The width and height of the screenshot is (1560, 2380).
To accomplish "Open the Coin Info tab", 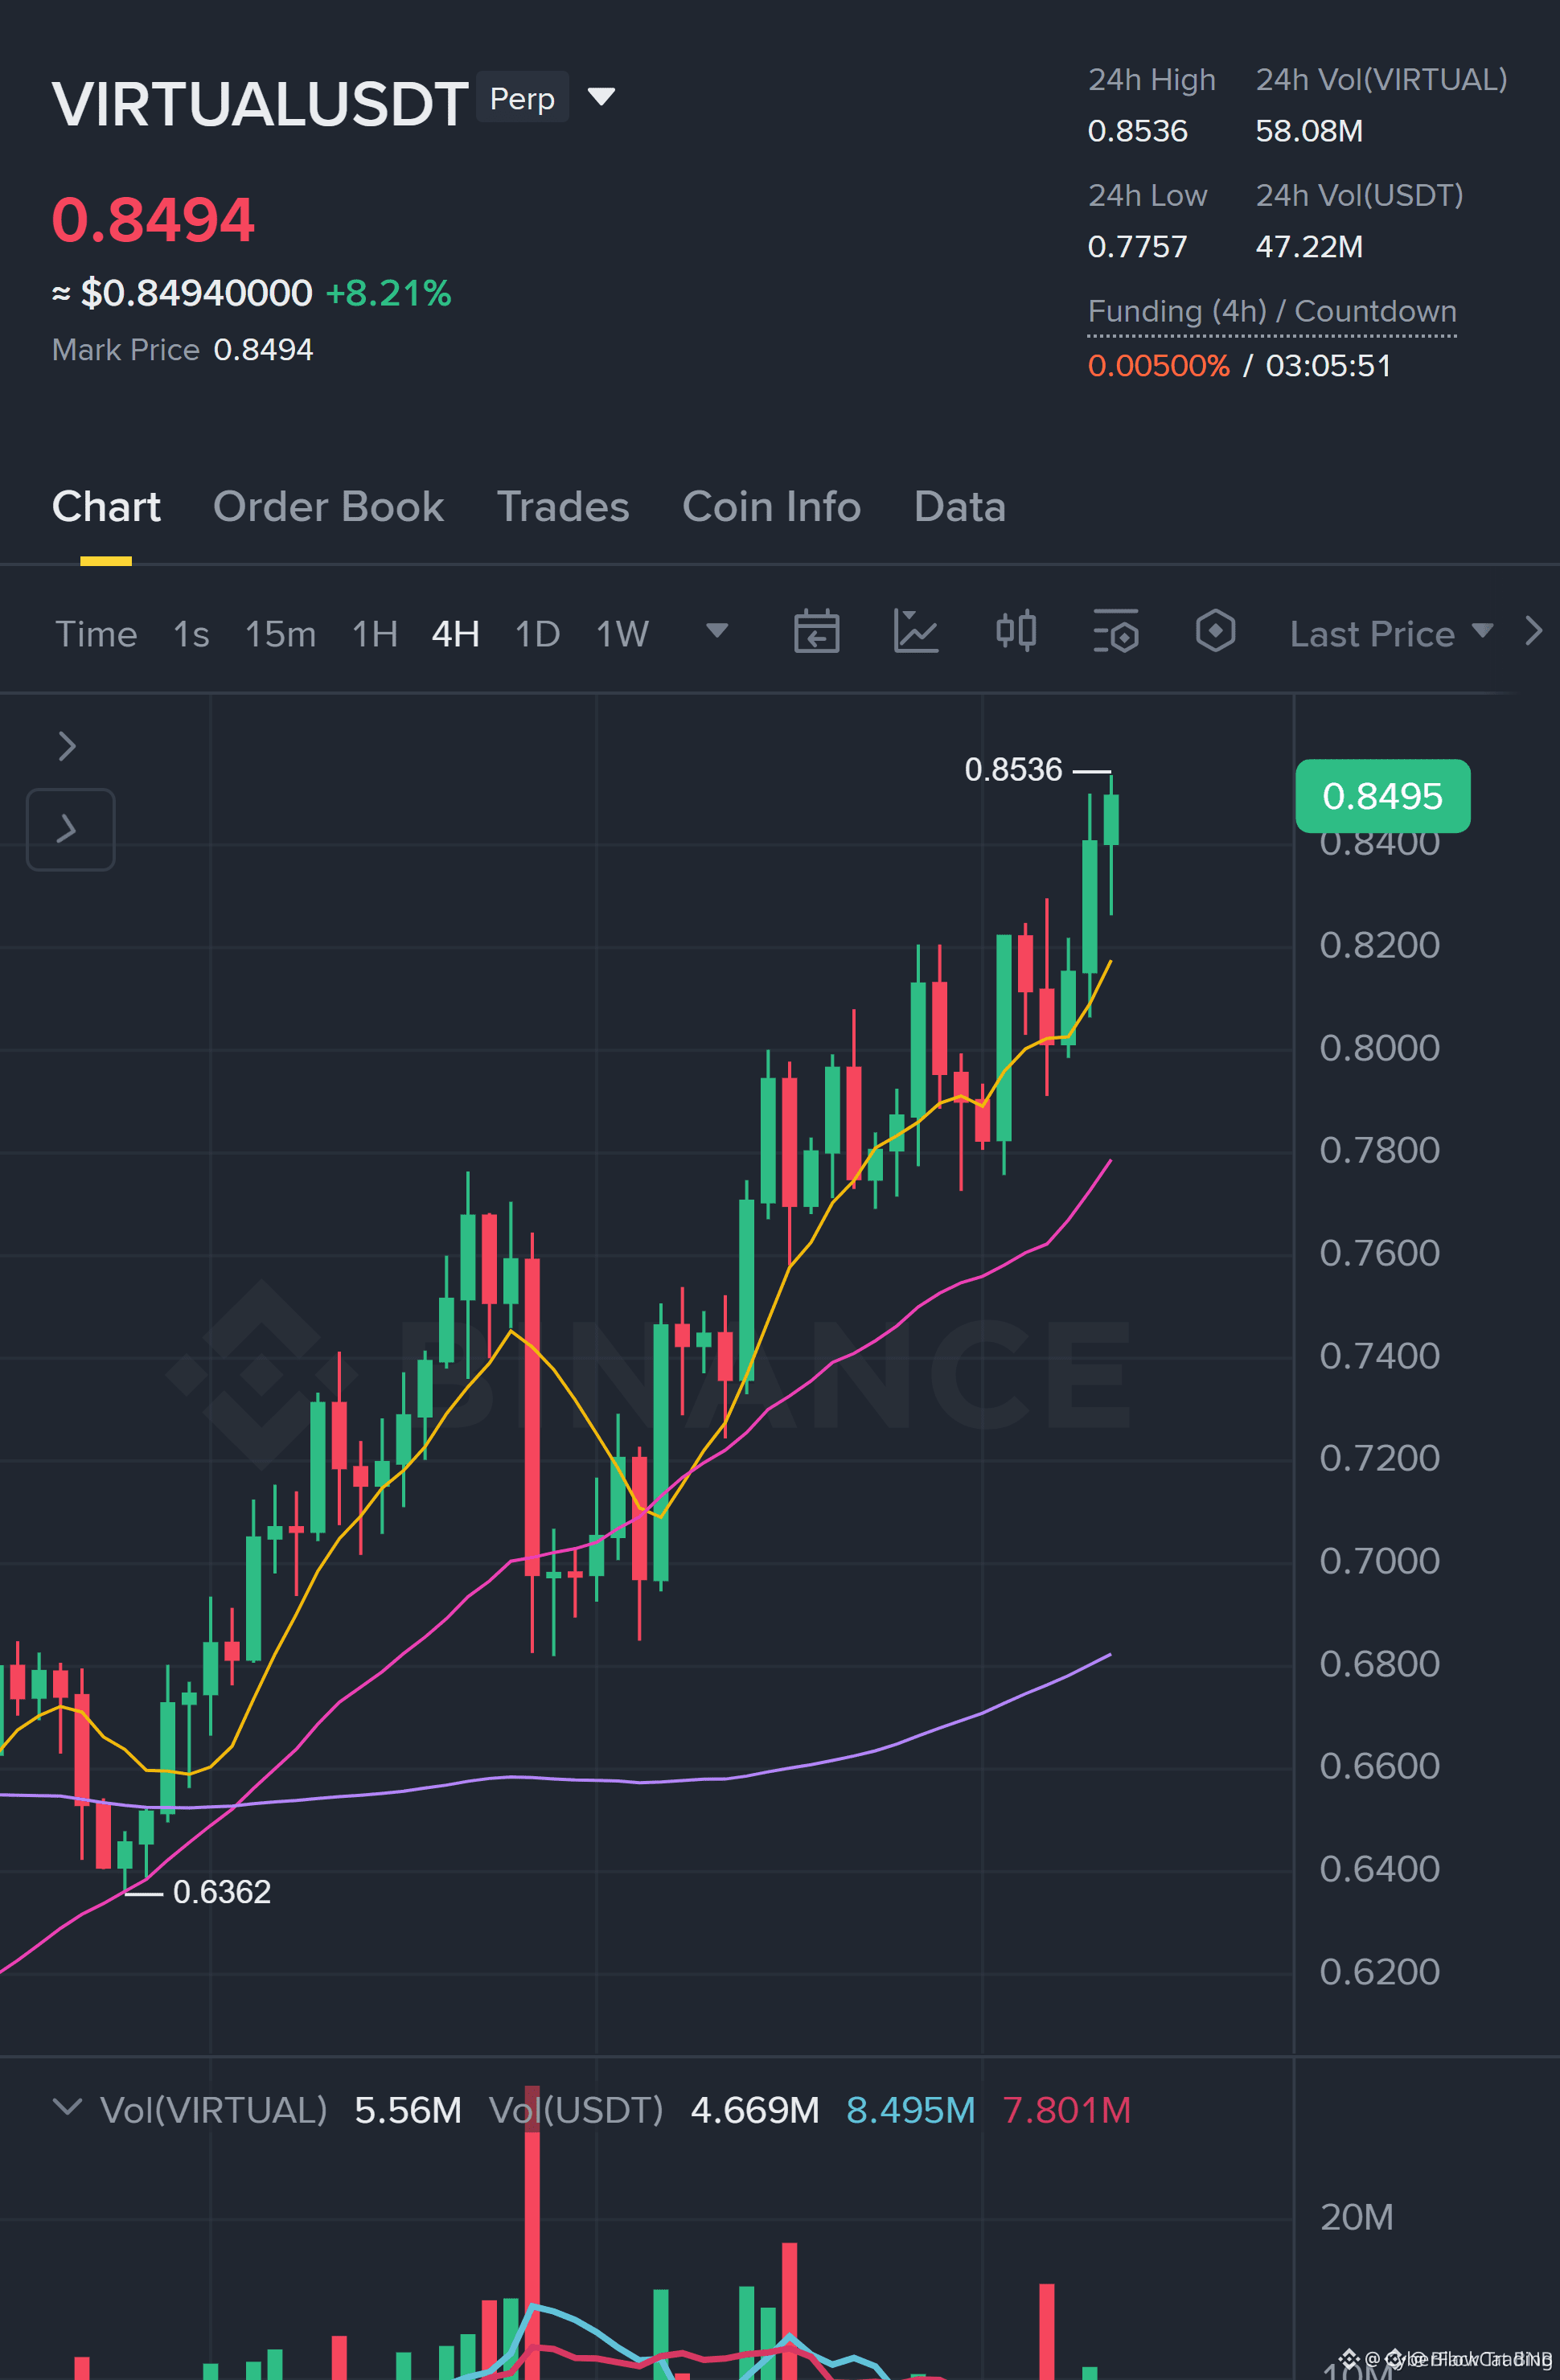I will click(771, 507).
